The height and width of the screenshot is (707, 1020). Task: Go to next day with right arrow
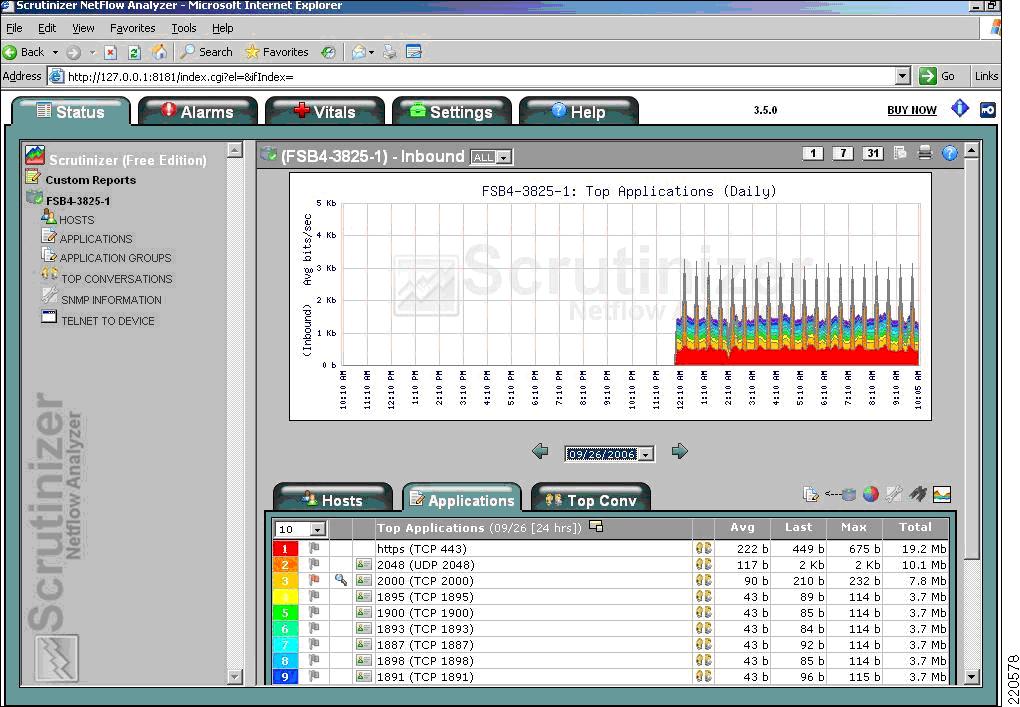pos(679,451)
